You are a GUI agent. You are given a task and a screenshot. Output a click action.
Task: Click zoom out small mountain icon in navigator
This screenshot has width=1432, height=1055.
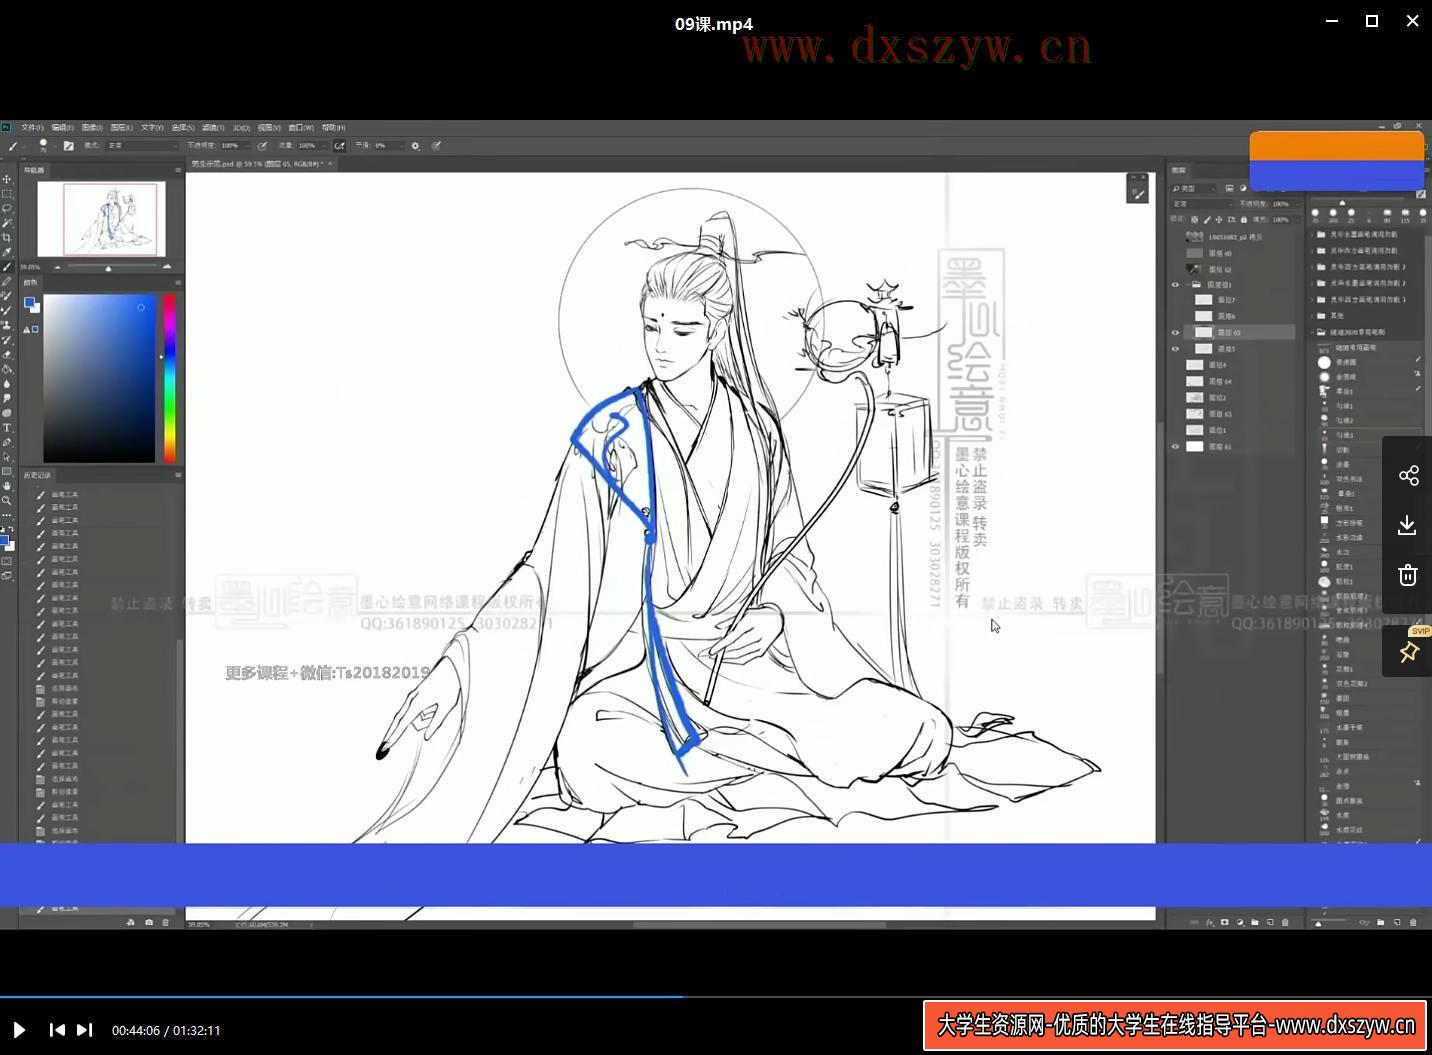pyautogui.click(x=57, y=267)
